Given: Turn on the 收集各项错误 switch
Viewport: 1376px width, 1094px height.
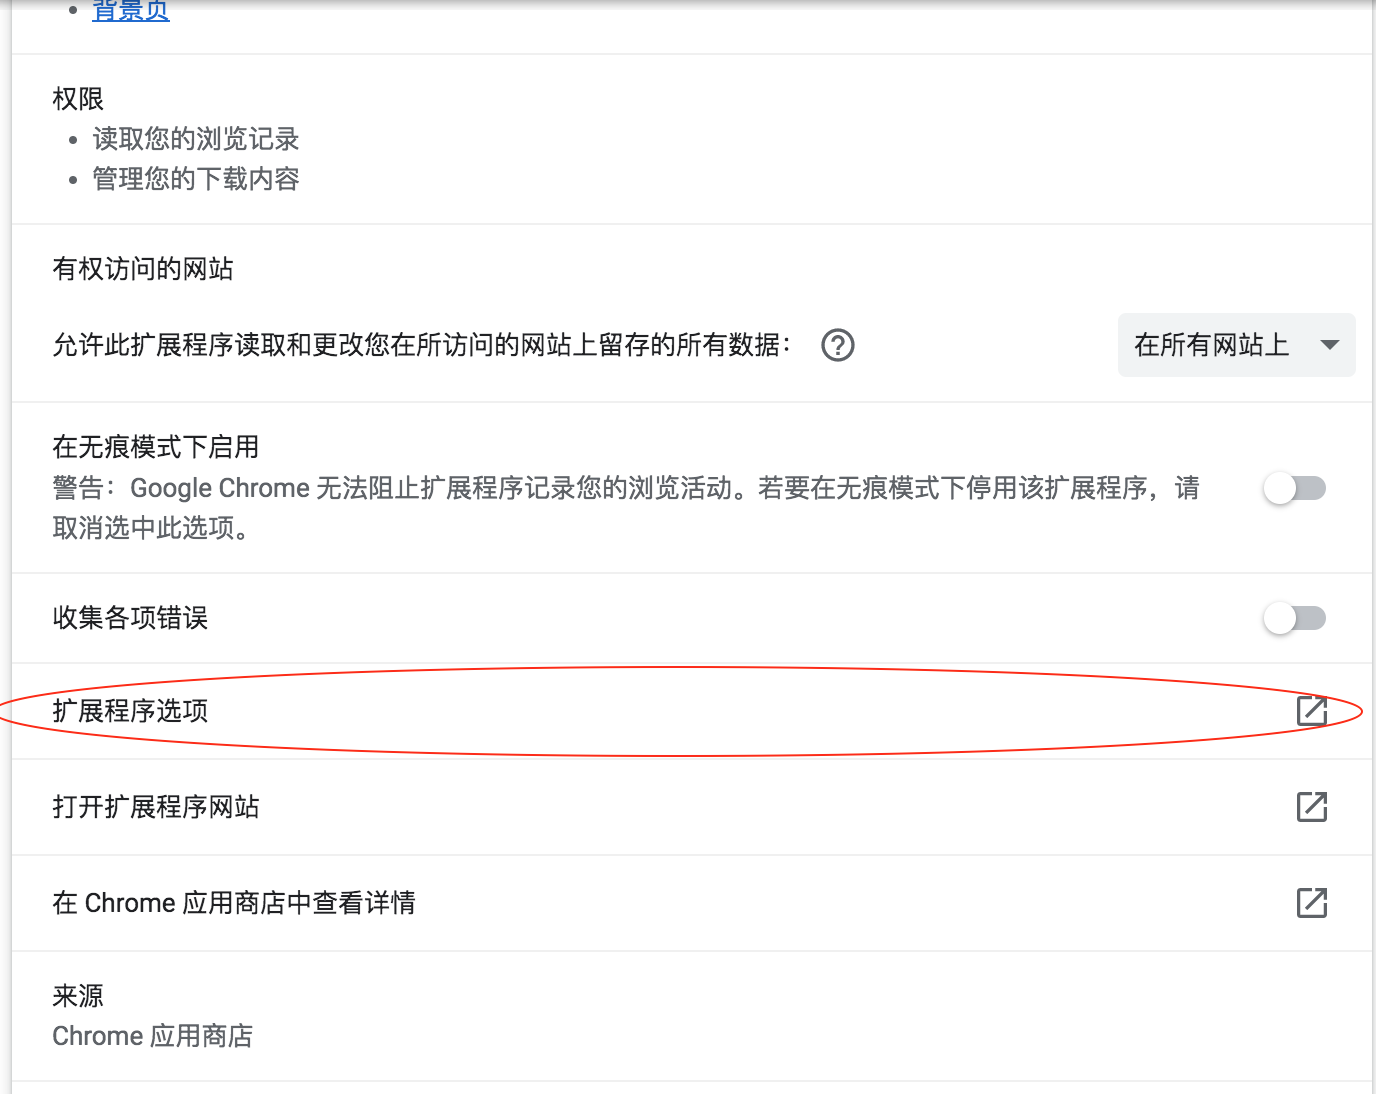Looking at the screenshot, I should pyautogui.click(x=1294, y=618).
